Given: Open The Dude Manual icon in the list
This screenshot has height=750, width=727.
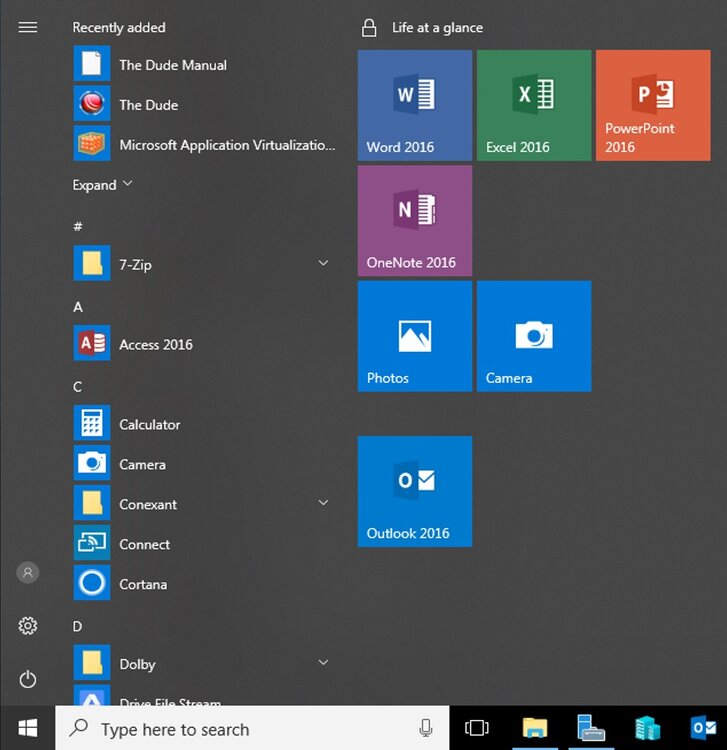Looking at the screenshot, I should tap(92, 63).
